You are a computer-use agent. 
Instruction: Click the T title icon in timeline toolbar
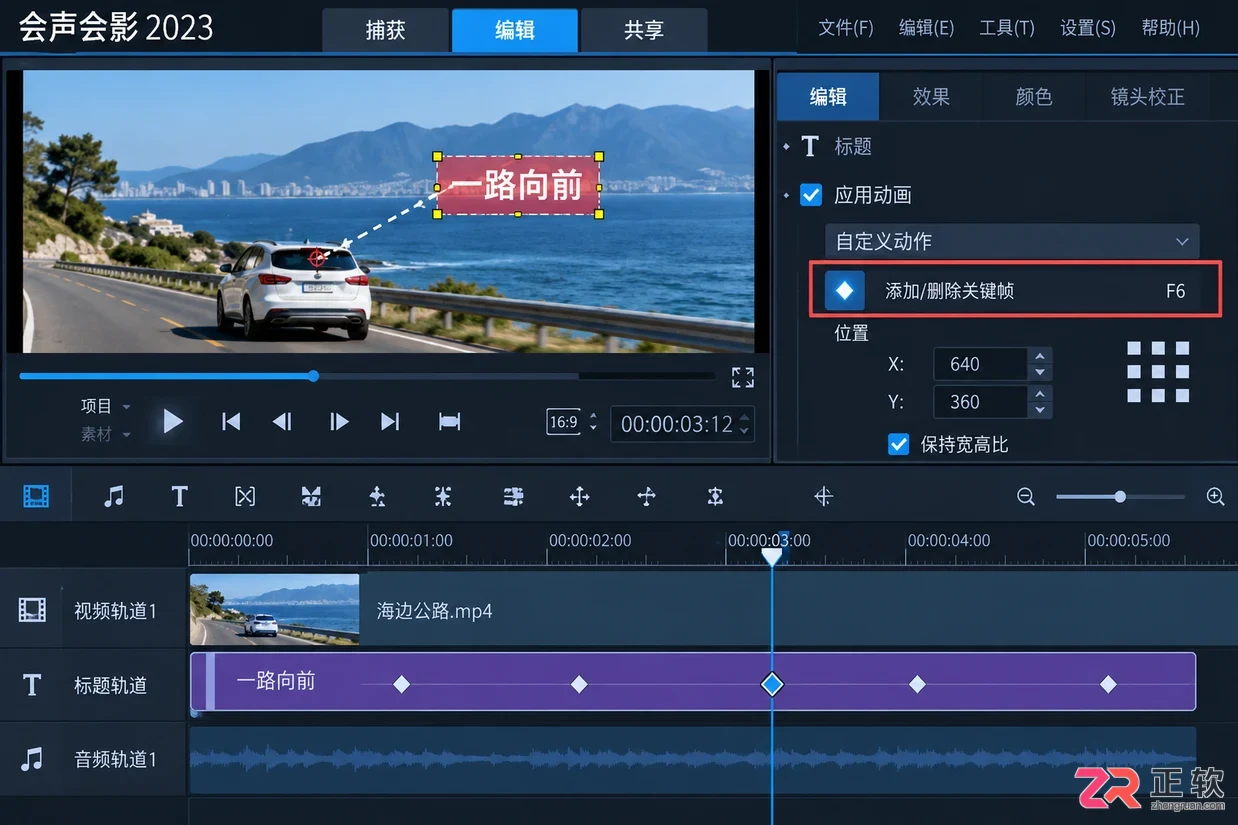pos(179,496)
